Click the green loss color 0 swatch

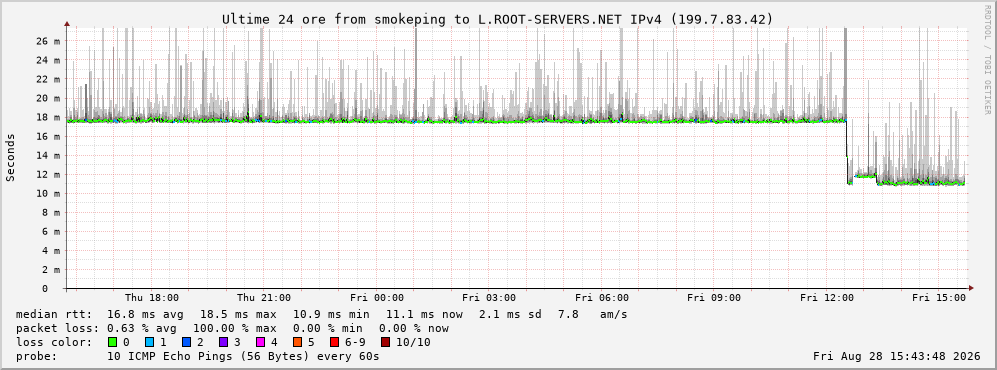(x=113, y=343)
